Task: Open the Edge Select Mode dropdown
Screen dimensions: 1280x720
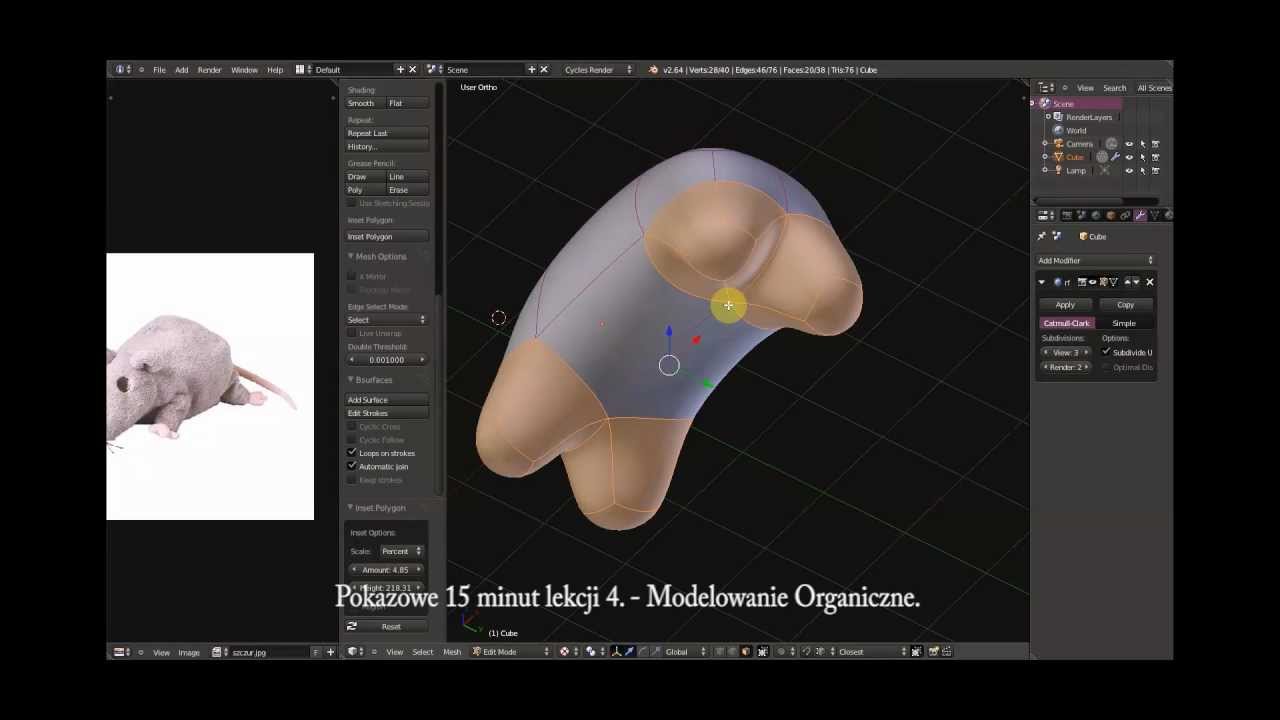Action: (387, 320)
